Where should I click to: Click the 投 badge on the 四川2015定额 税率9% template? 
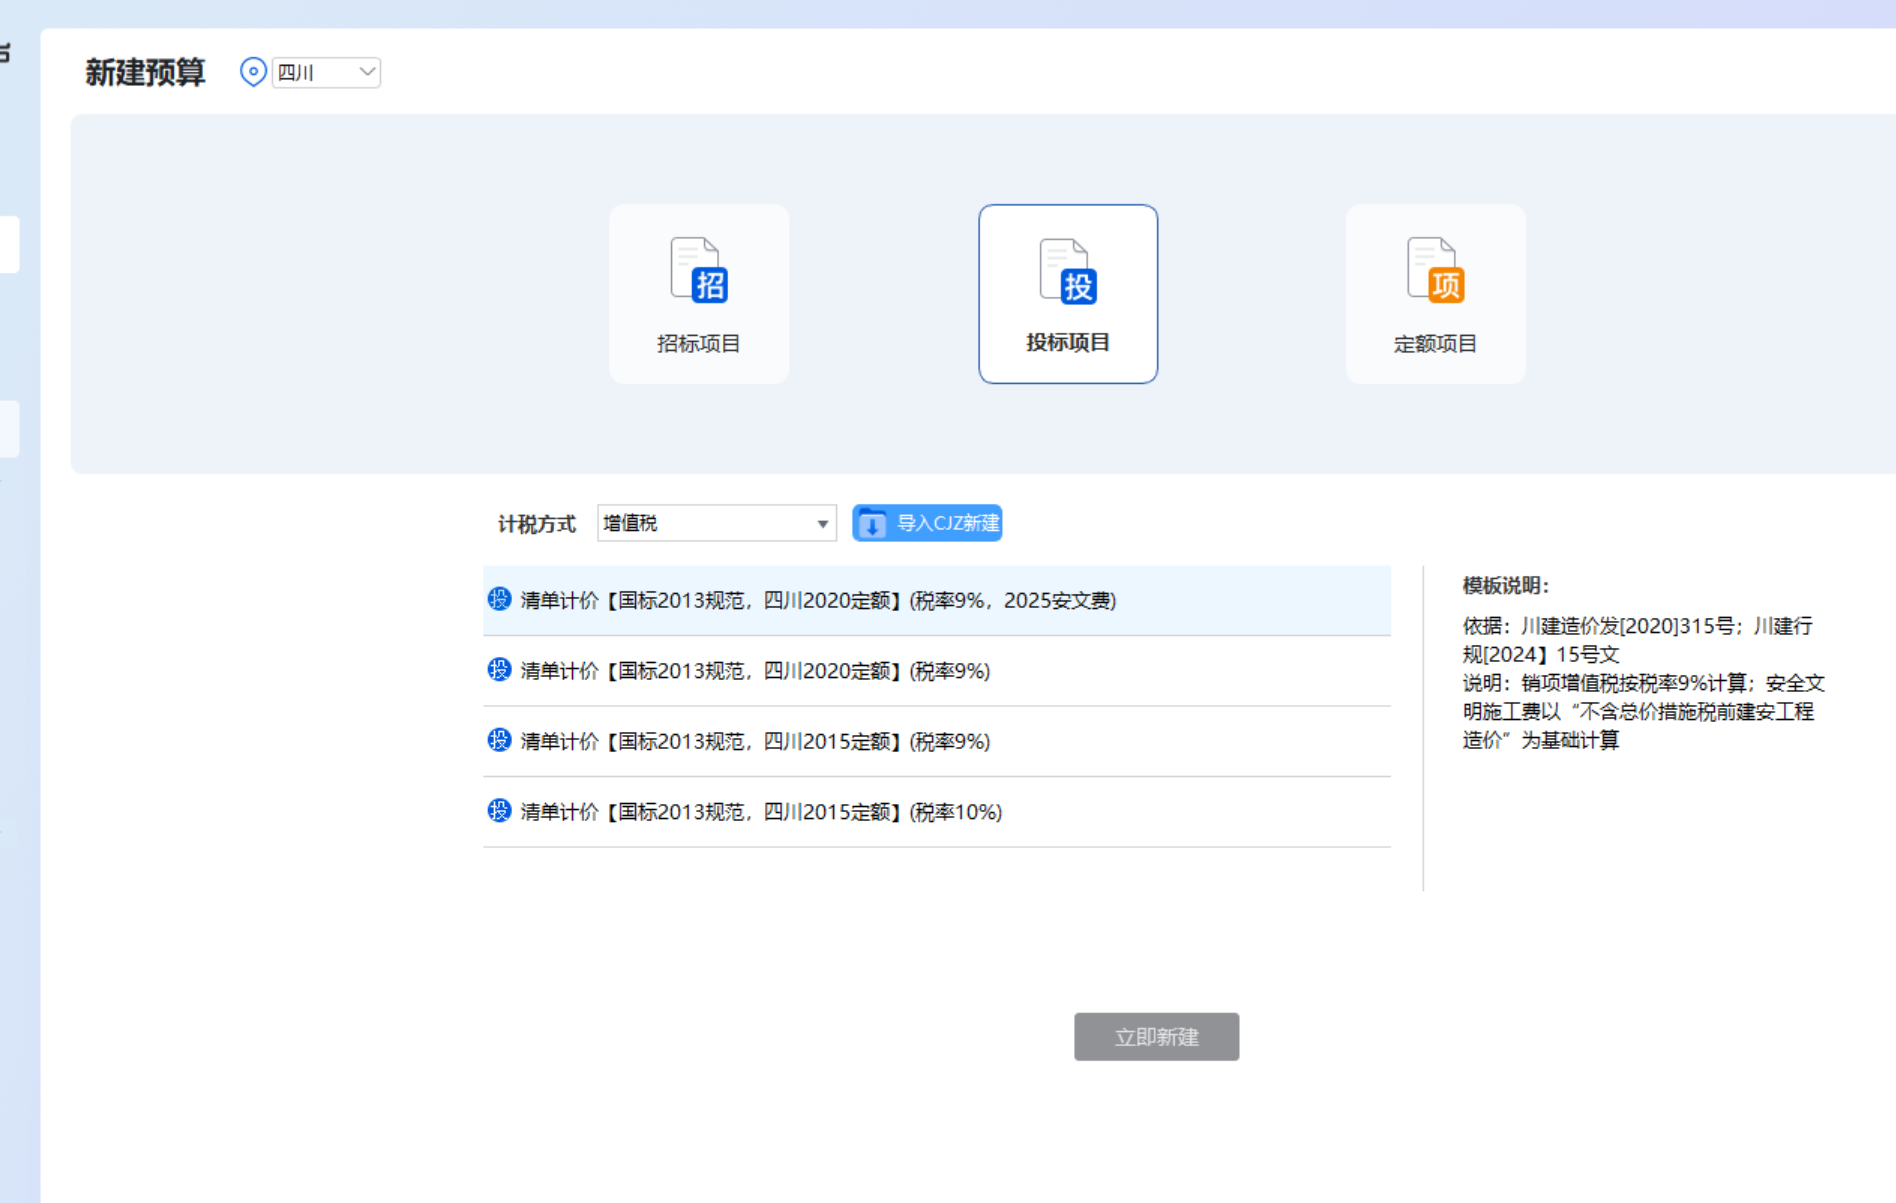[498, 741]
